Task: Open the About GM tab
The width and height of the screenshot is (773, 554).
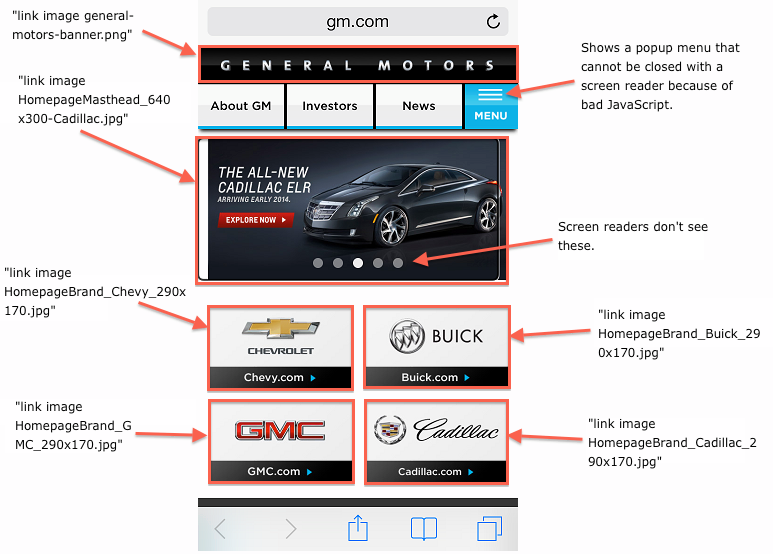Action: click(x=241, y=106)
